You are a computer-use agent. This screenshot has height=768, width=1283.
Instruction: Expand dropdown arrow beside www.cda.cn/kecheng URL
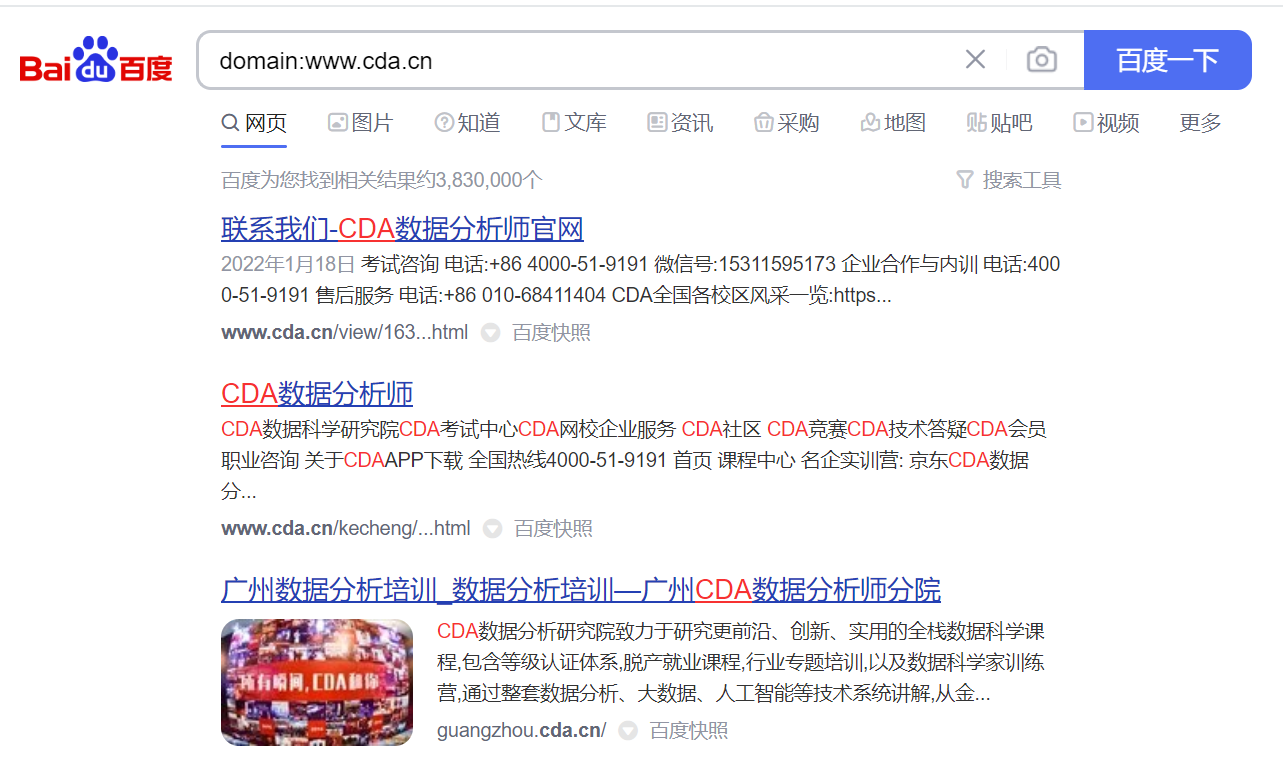pos(492,529)
